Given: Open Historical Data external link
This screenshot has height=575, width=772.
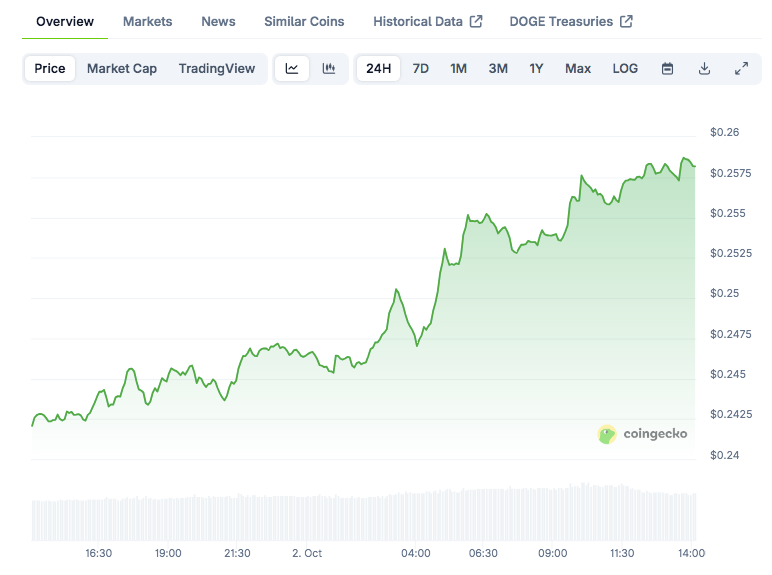Looking at the screenshot, I should [427, 21].
